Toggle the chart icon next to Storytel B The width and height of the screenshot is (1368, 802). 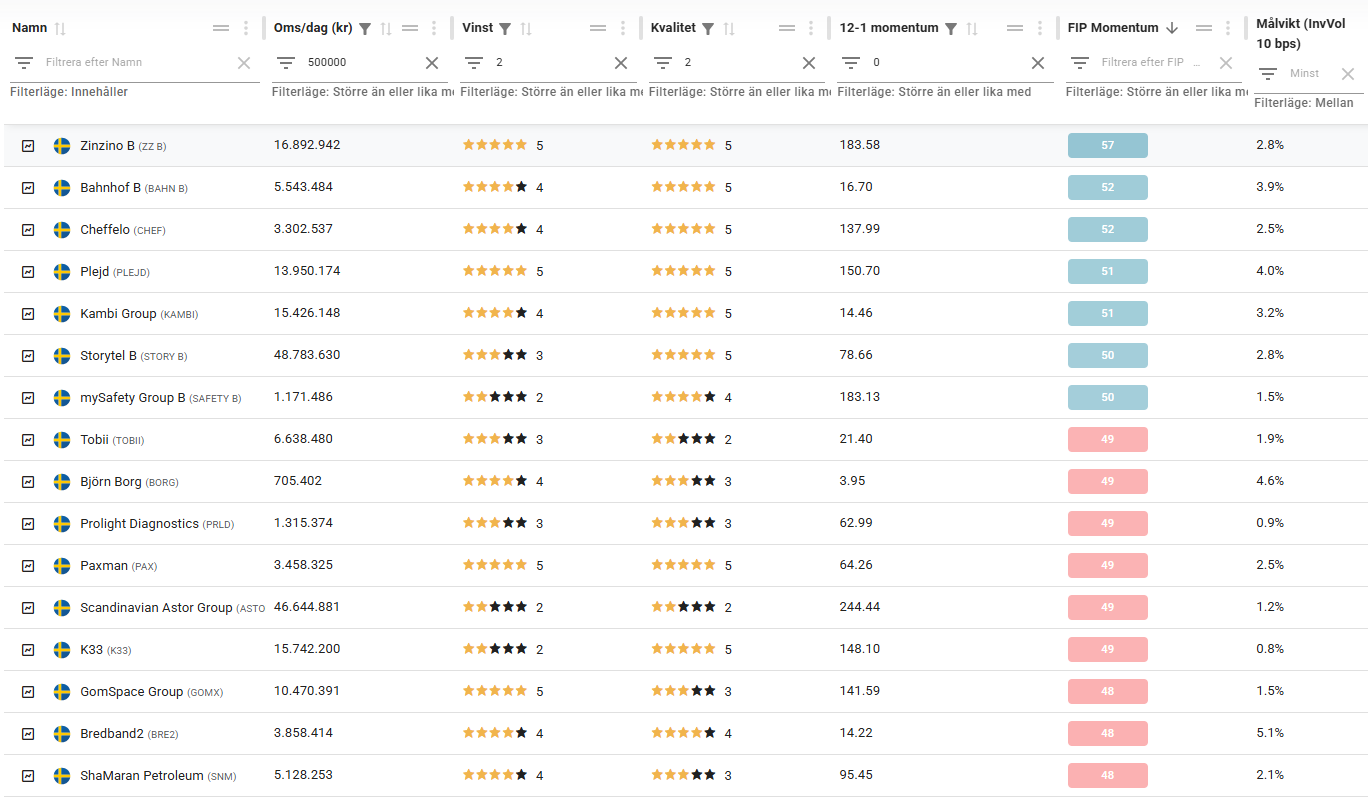(28, 356)
